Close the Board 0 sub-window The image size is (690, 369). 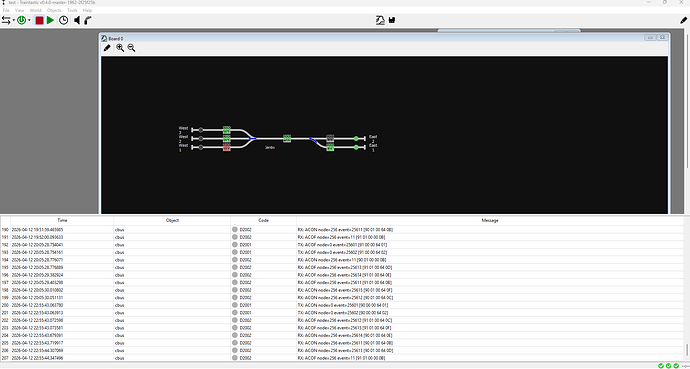point(662,38)
